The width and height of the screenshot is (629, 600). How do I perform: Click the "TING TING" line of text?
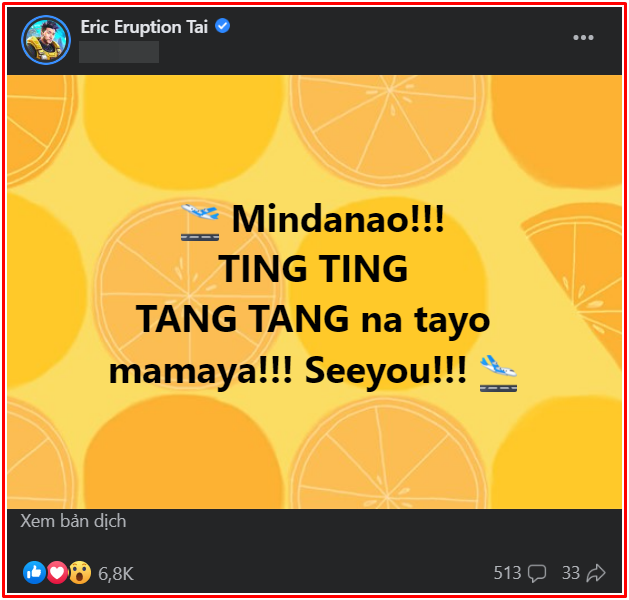pos(313,269)
